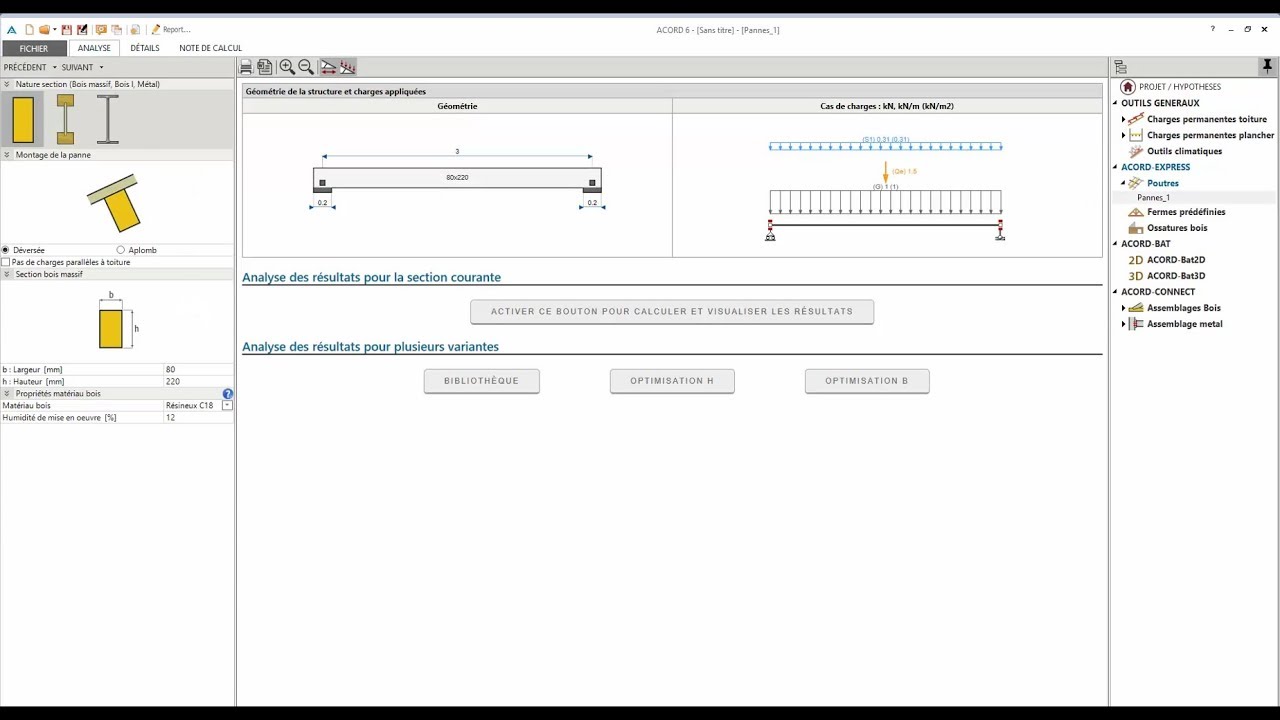Toggle Pas de charges parallèles à toiture

tap(6, 262)
